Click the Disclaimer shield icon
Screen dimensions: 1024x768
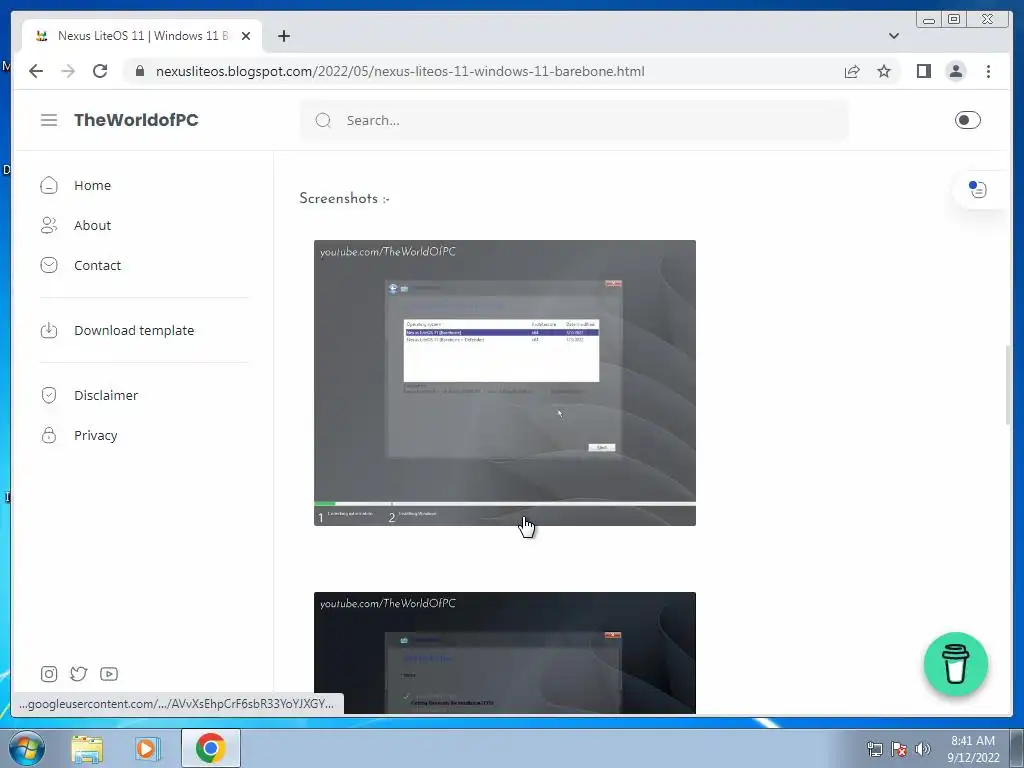(x=49, y=395)
